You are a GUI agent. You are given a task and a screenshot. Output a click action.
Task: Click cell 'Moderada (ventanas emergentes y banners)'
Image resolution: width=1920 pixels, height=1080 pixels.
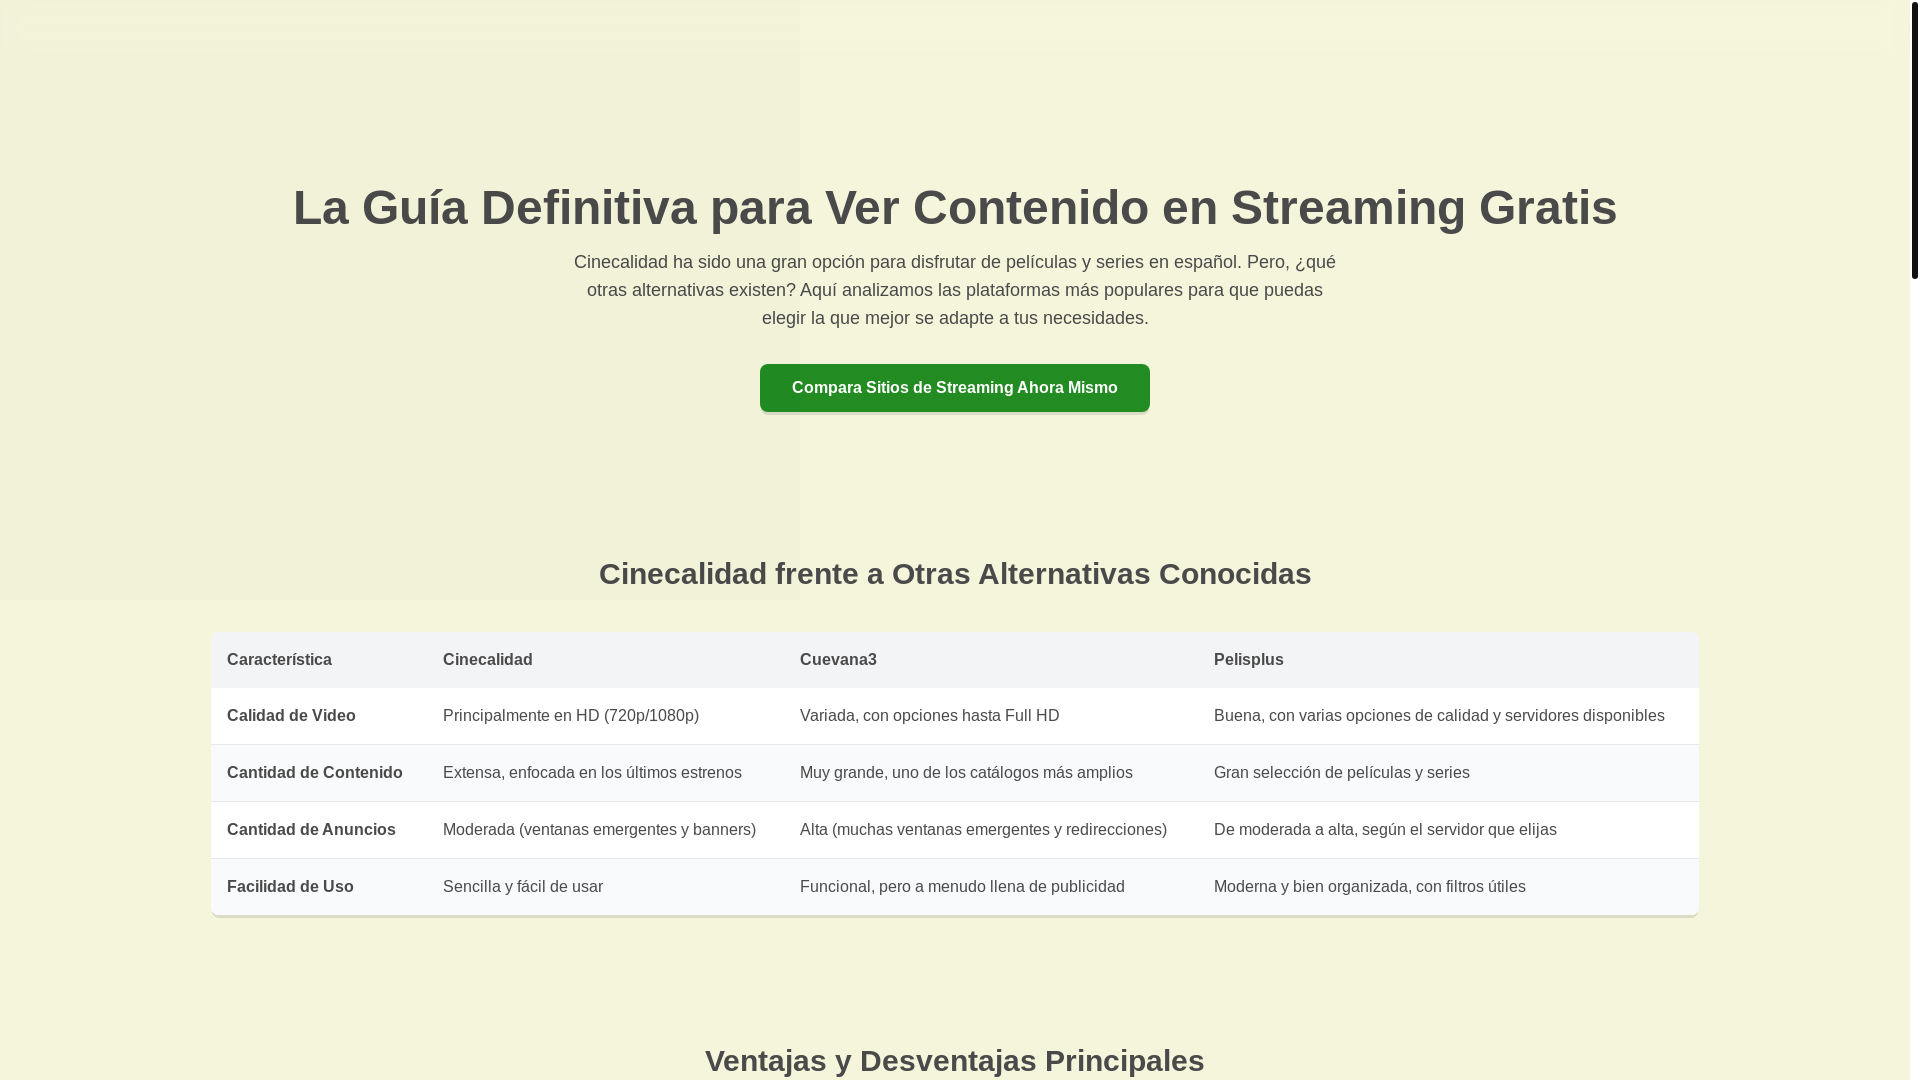tap(605, 830)
